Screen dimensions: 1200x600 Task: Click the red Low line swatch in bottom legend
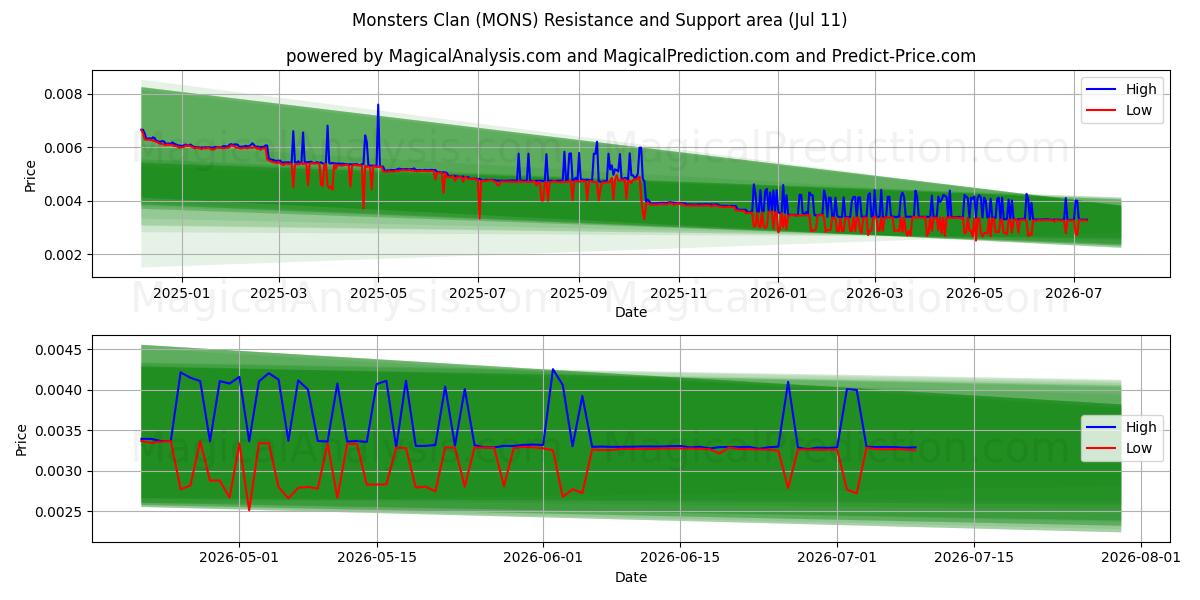(1103, 449)
